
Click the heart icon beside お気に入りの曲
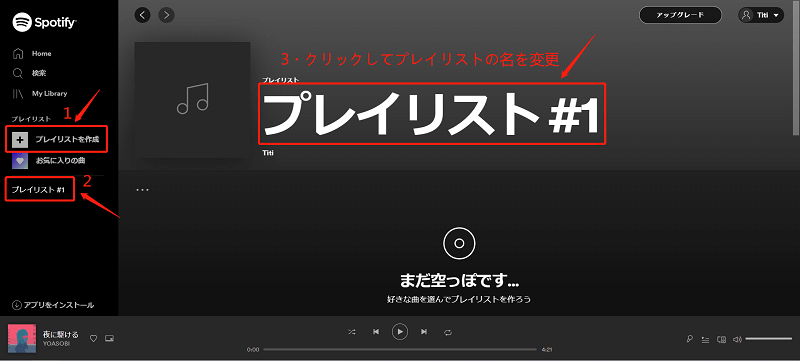point(20,160)
